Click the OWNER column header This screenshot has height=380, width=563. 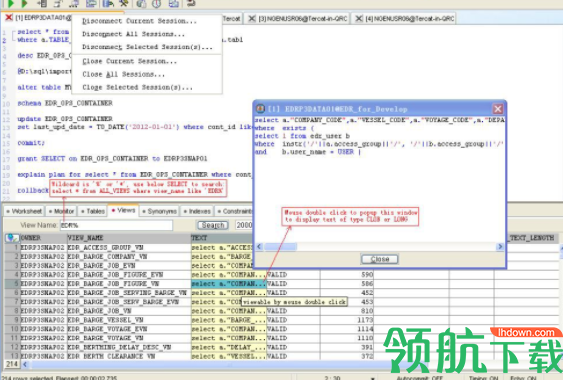(x=43, y=238)
